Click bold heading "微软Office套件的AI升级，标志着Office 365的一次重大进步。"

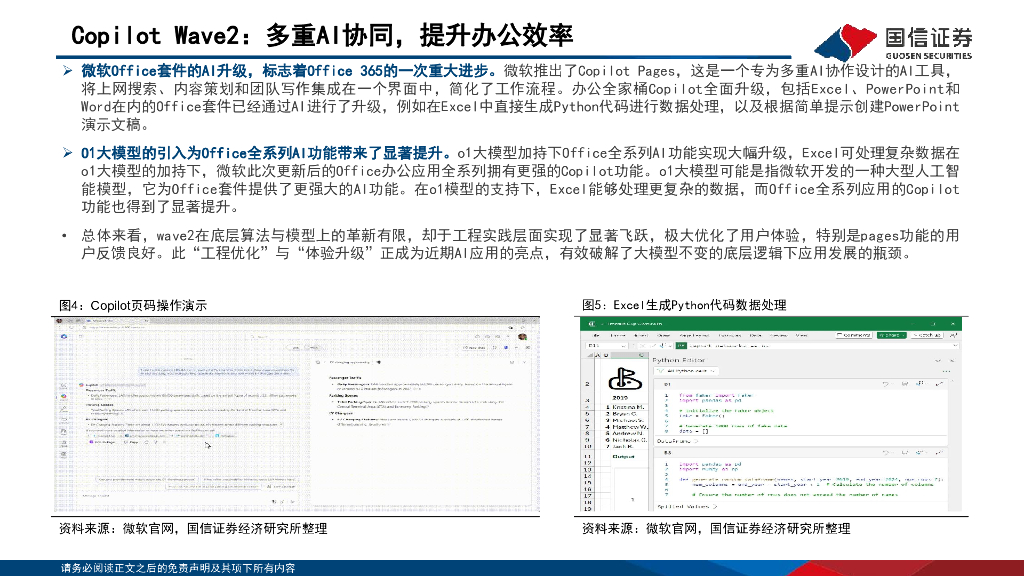289,71
